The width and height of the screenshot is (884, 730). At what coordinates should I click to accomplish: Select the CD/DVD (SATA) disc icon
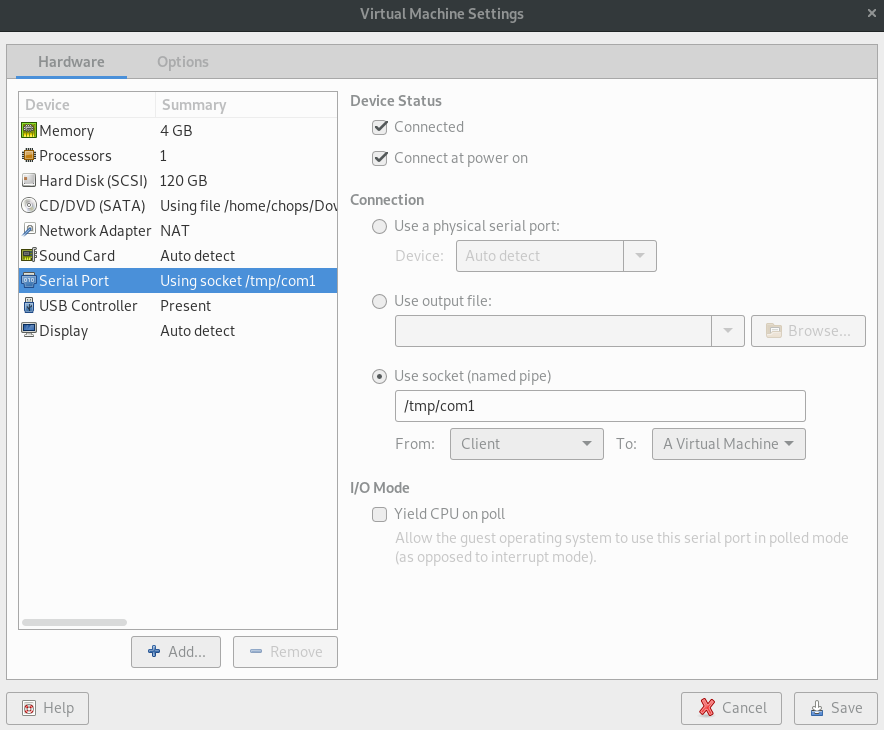click(29, 206)
